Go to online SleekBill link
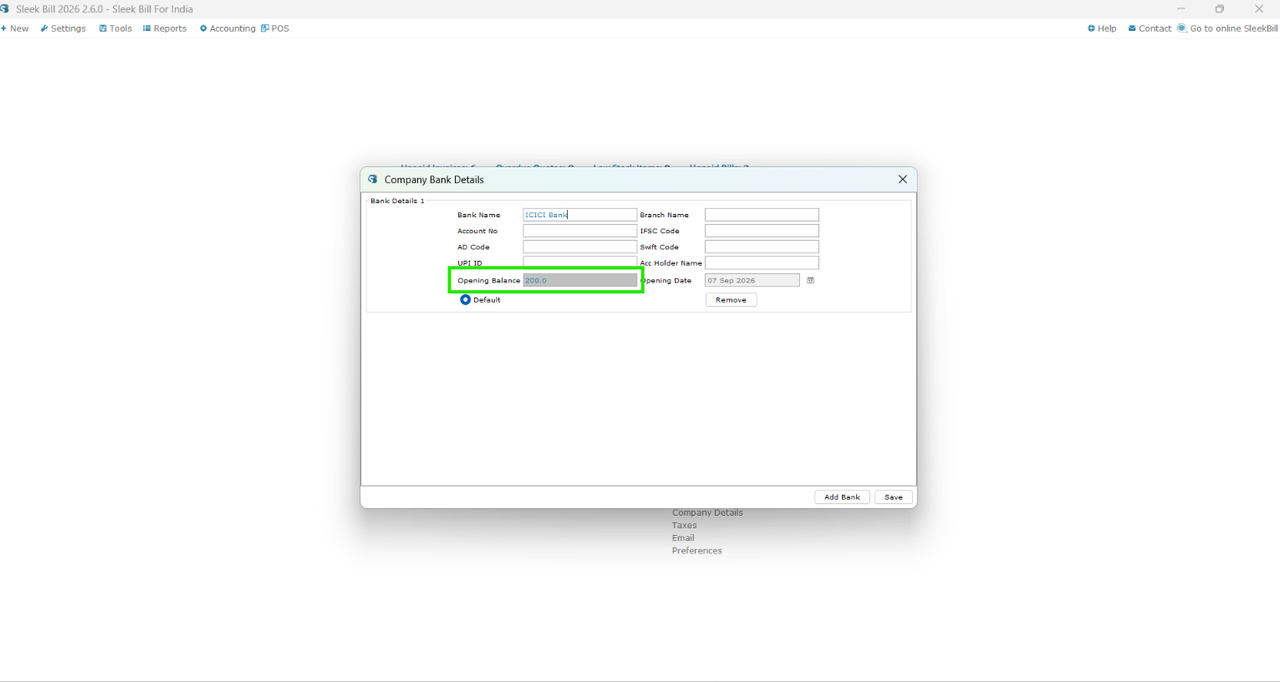Image resolution: width=1280 pixels, height=682 pixels. coord(1228,28)
